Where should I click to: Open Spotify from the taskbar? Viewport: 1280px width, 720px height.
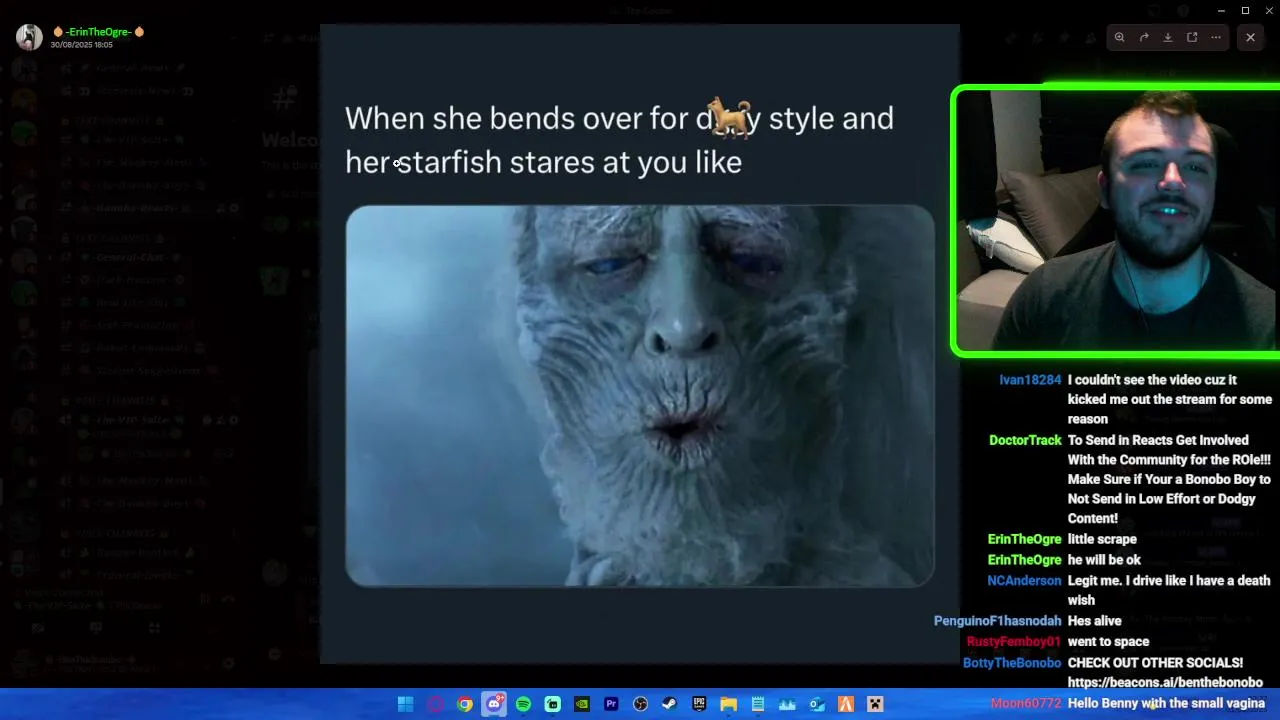(x=523, y=704)
